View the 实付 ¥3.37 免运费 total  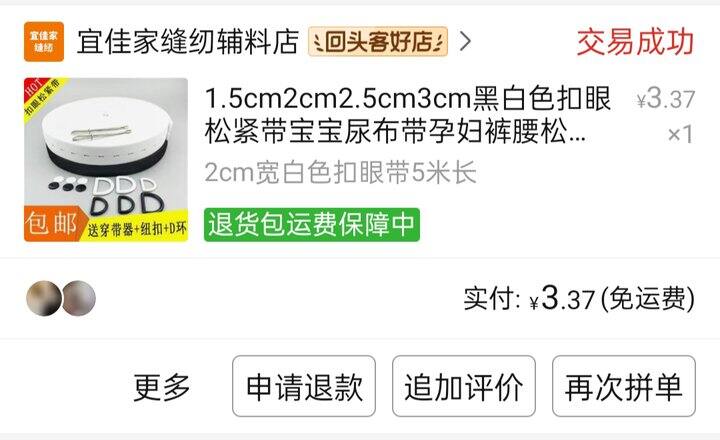coord(579,299)
